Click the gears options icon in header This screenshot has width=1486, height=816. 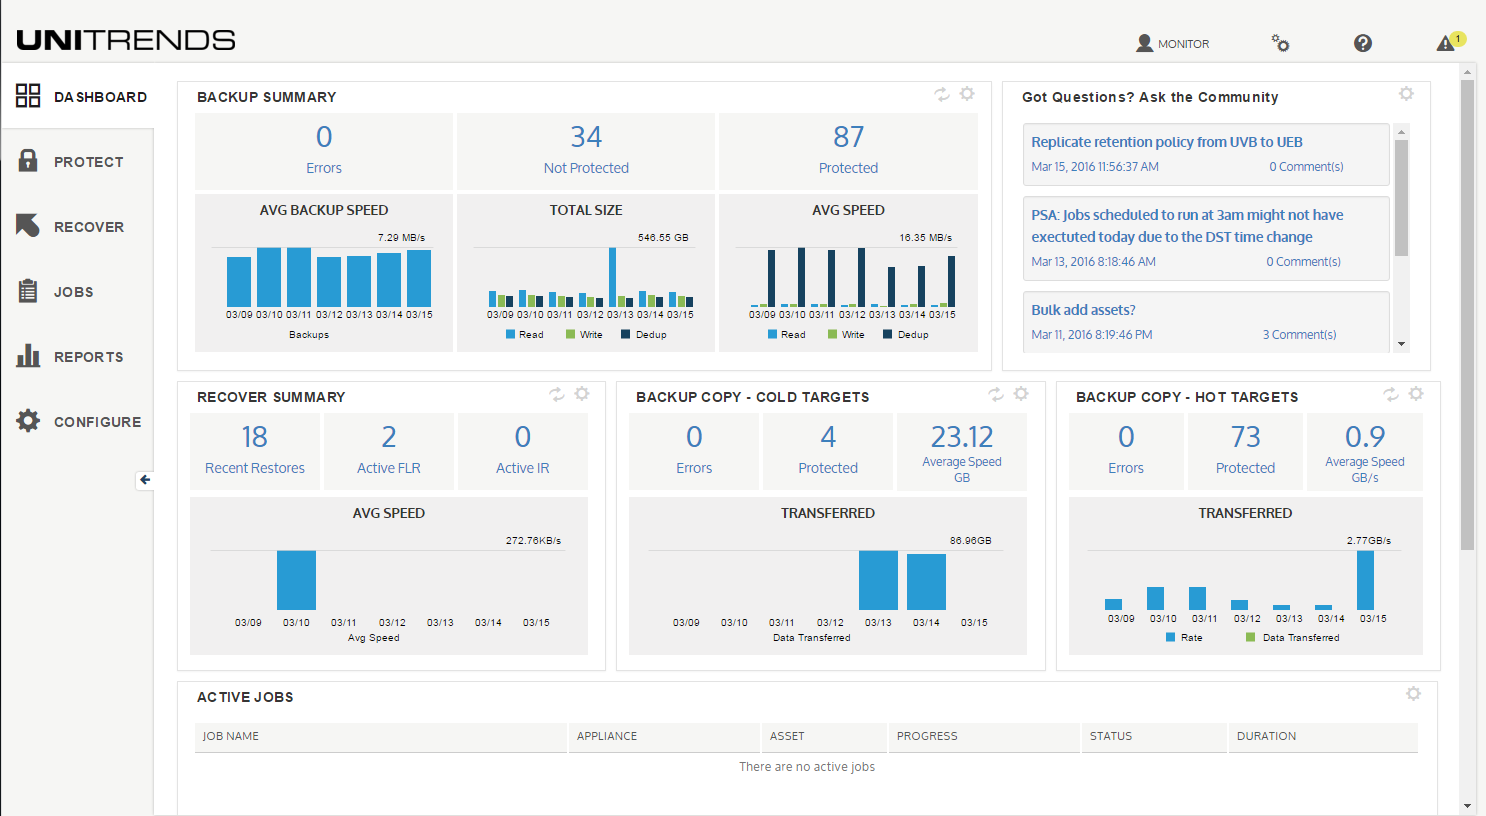pyautogui.click(x=1280, y=43)
